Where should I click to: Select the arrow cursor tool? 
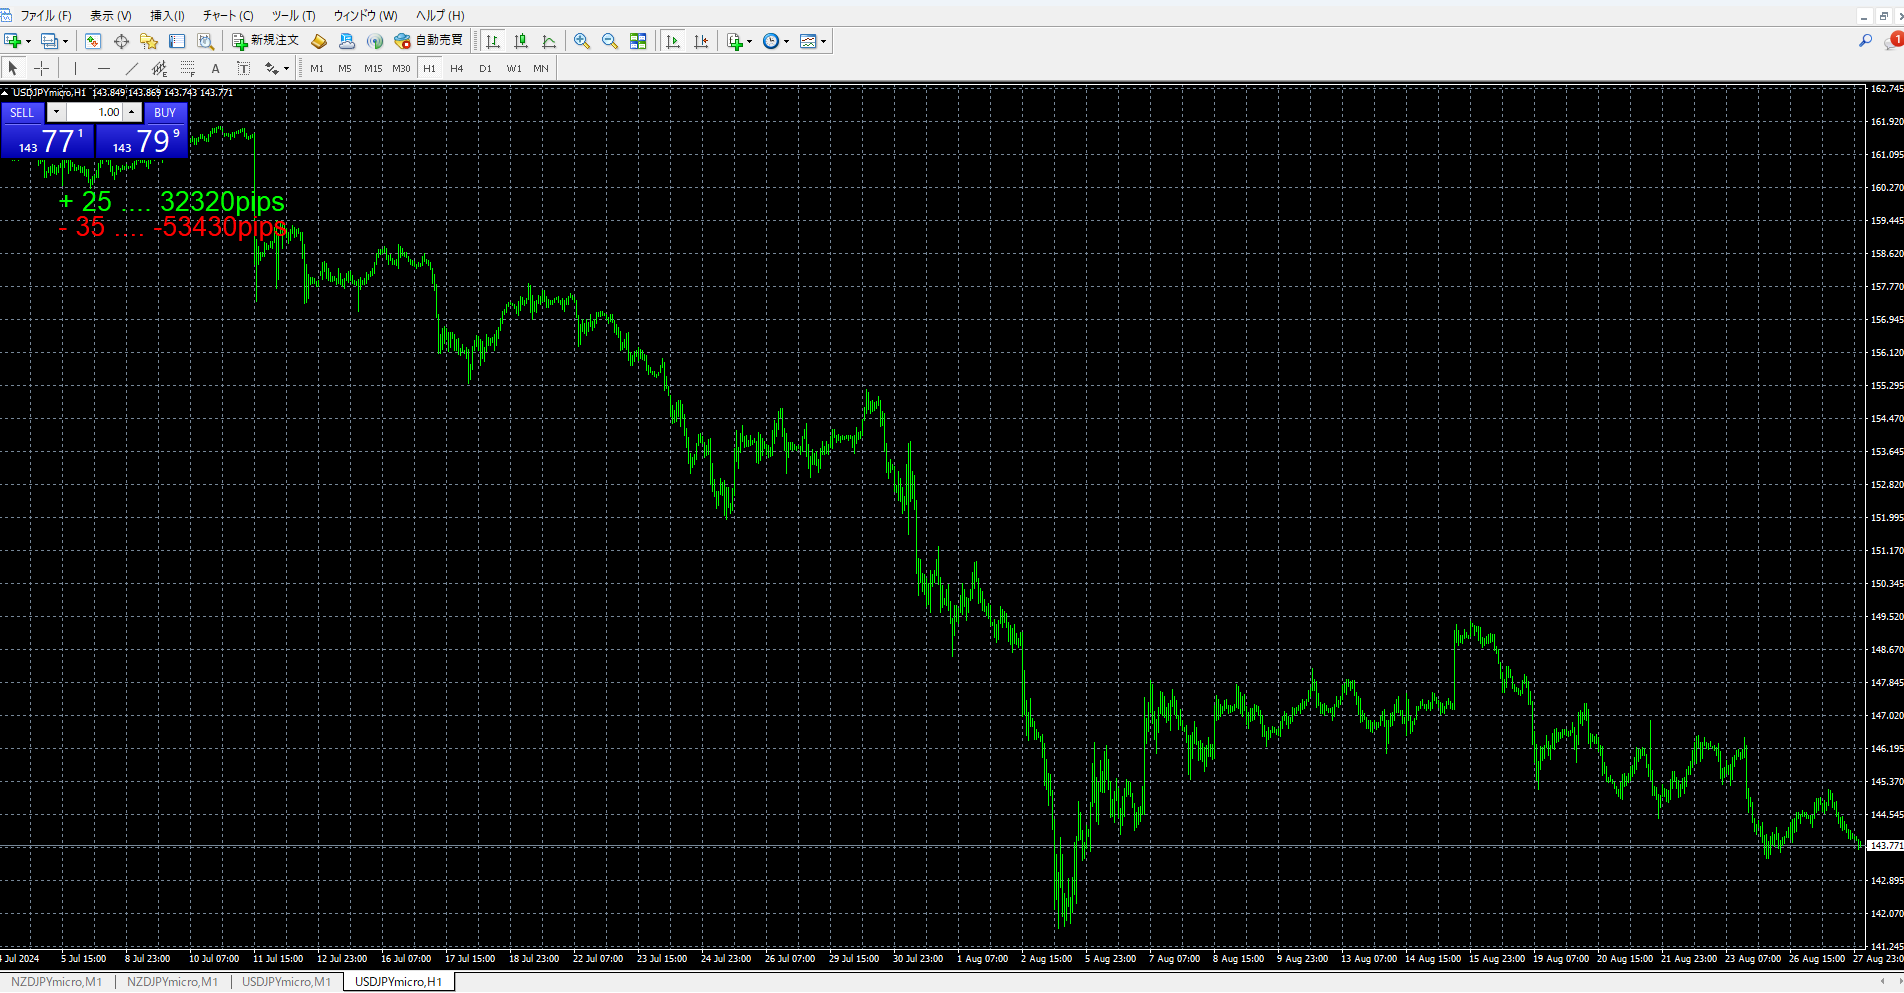pyautogui.click(x=13, y=68)
